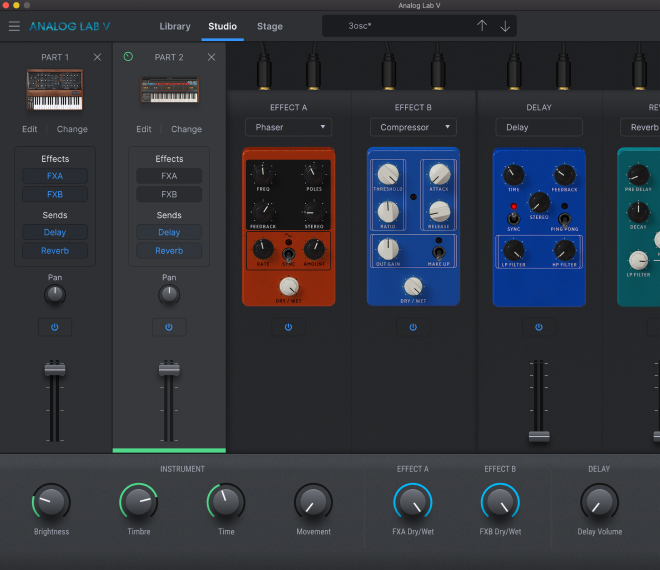Toggle Reverb send for Part 2

169,251
